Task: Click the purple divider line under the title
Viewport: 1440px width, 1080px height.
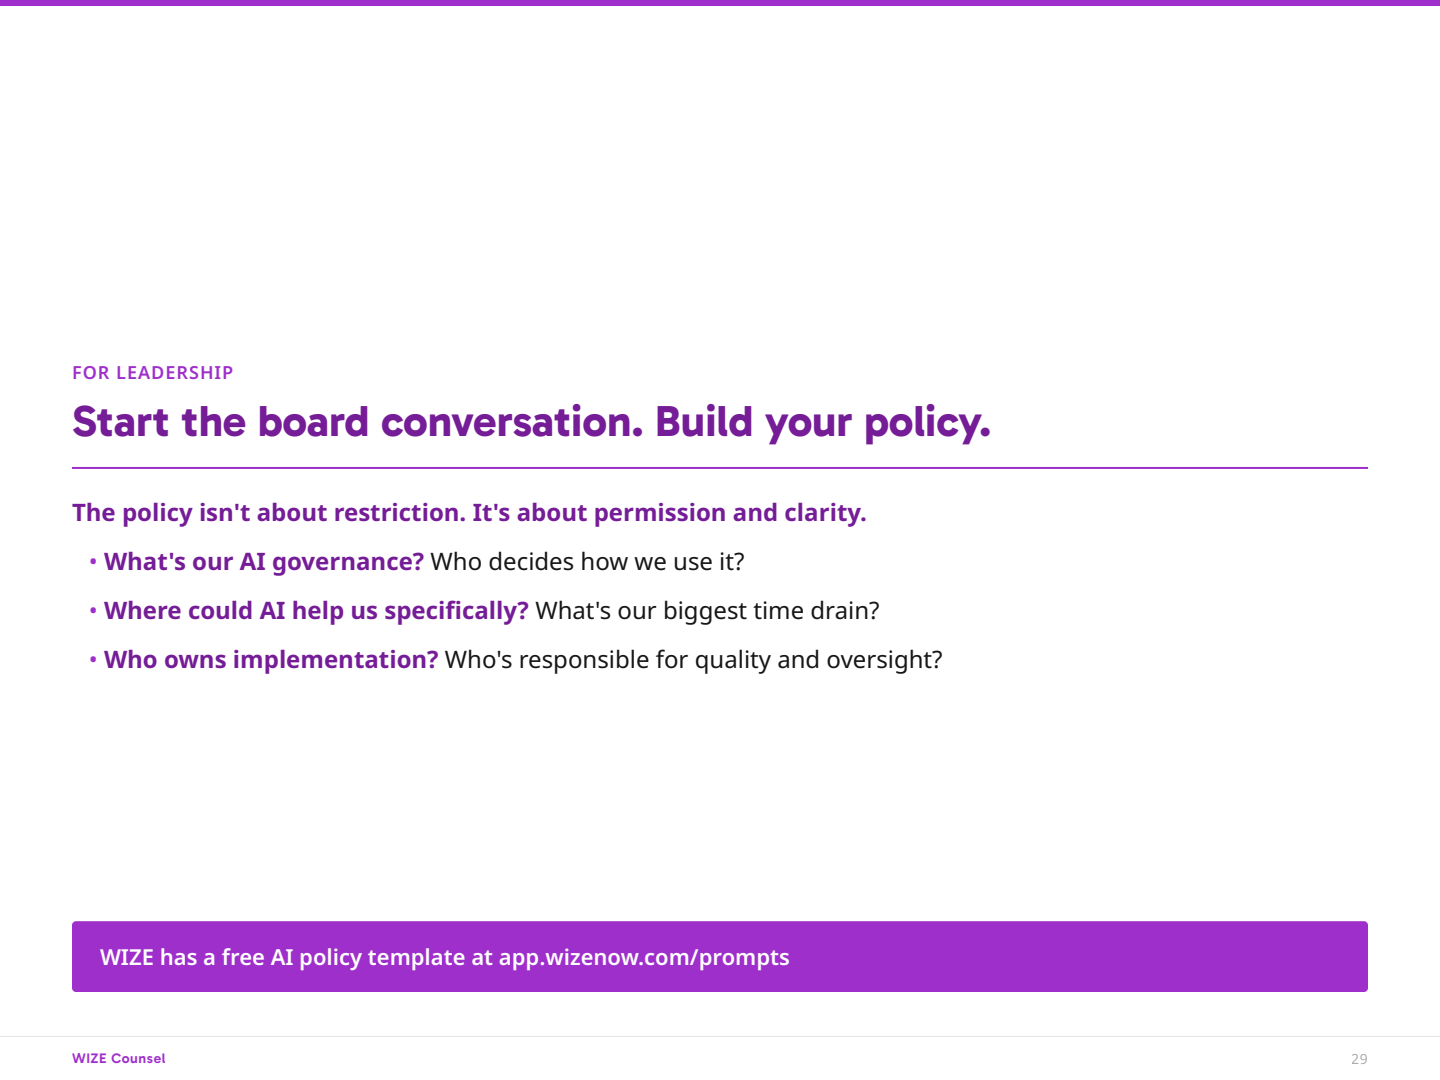Action: pyautogui.click(x=720, y=467)
